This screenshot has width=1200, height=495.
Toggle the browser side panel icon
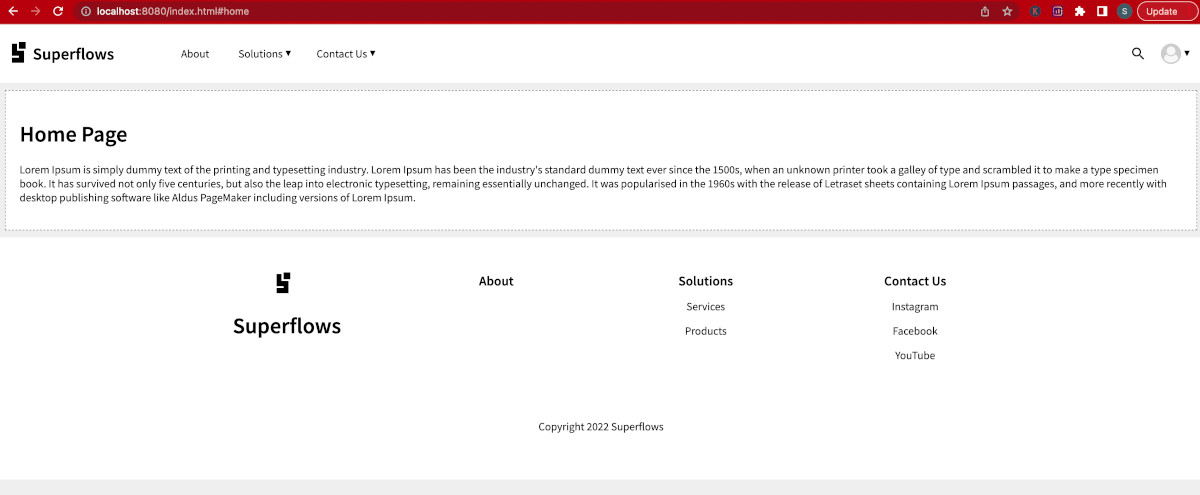tap(1102, 11)
